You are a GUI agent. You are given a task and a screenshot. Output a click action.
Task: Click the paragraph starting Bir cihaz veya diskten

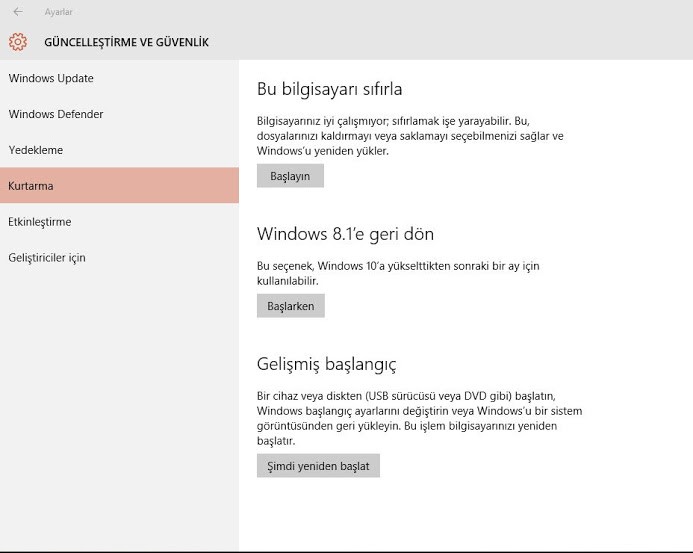point(419,418)
